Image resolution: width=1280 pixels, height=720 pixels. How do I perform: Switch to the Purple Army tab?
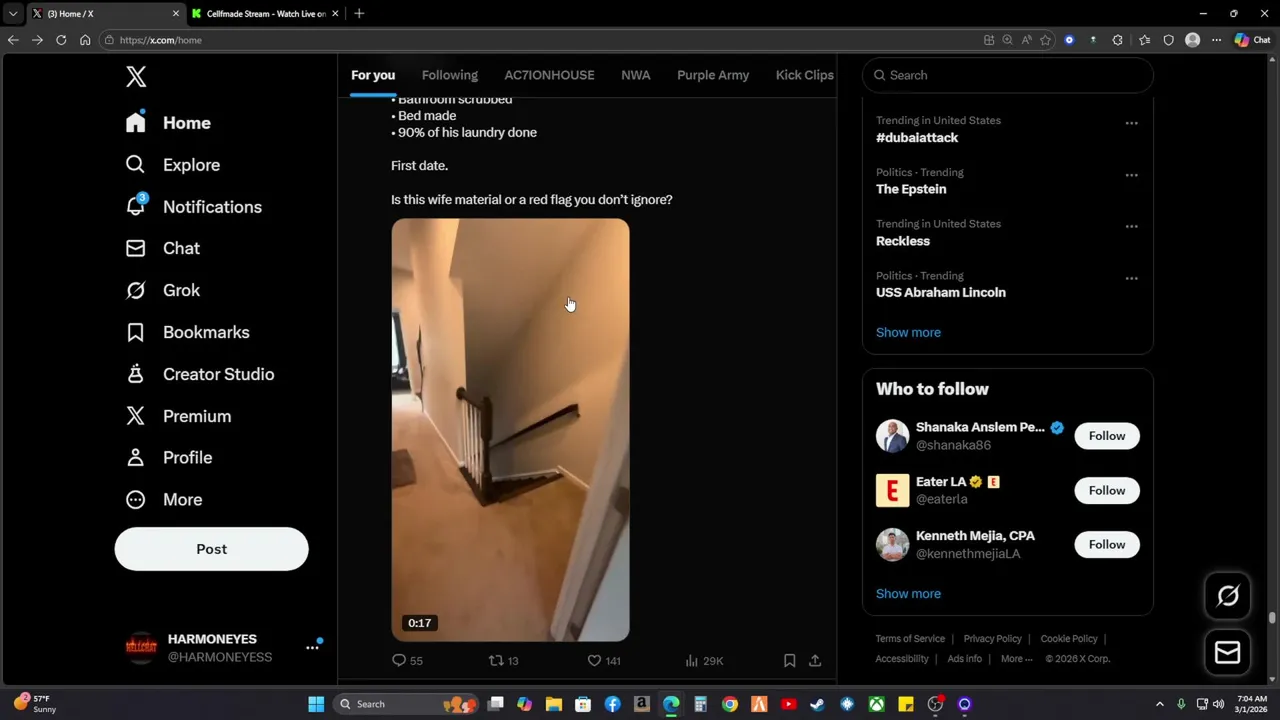713,75
